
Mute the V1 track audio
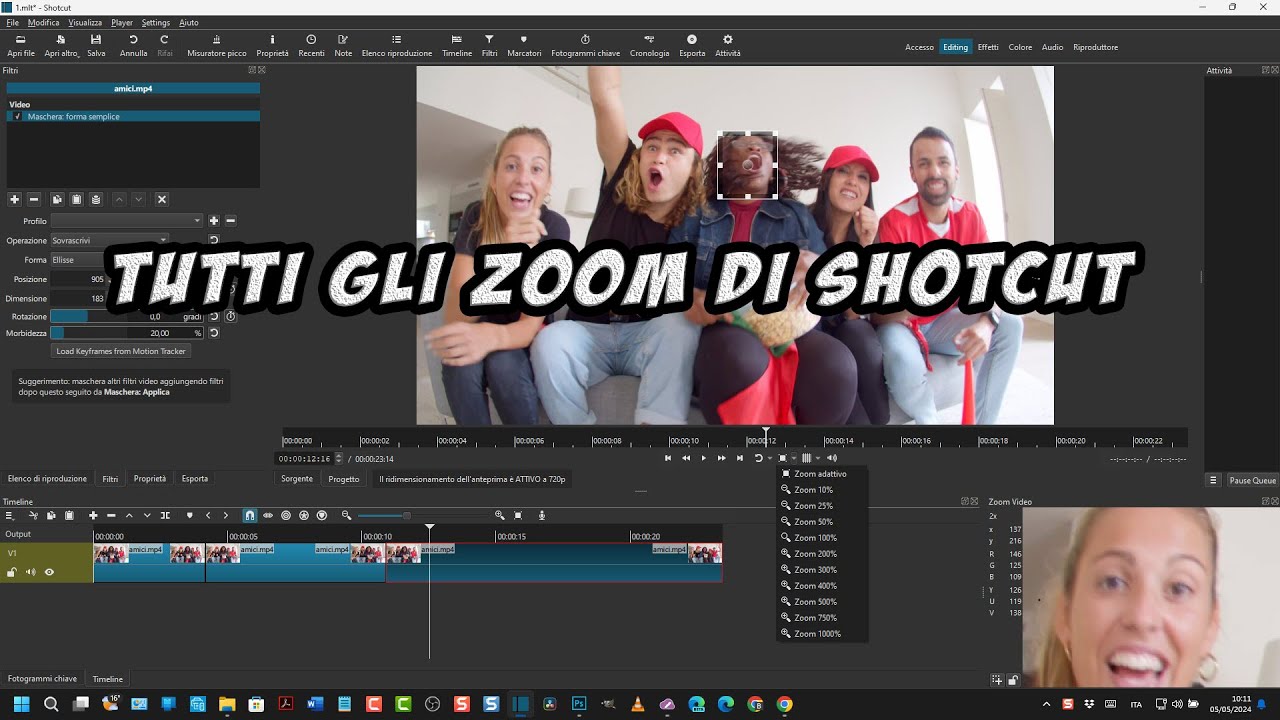(30, 572)
